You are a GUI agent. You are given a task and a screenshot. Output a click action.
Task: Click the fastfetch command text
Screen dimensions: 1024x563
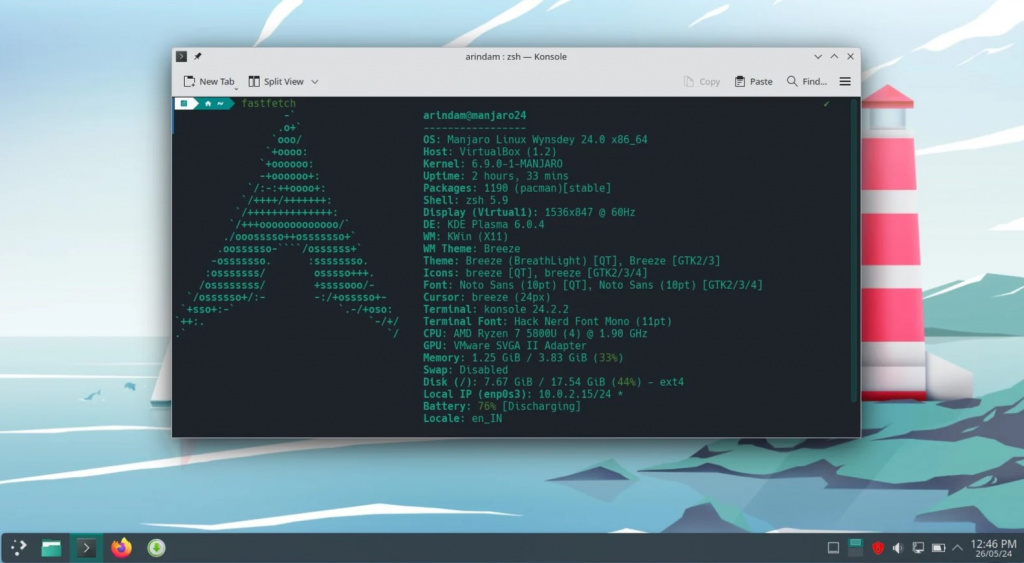[268, 103]
